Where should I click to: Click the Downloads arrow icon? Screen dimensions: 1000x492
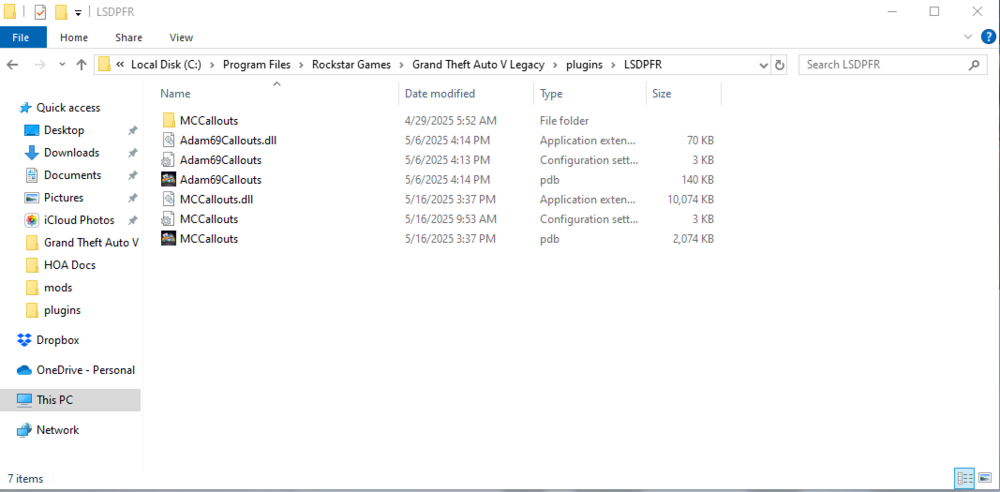click(32, 153)
